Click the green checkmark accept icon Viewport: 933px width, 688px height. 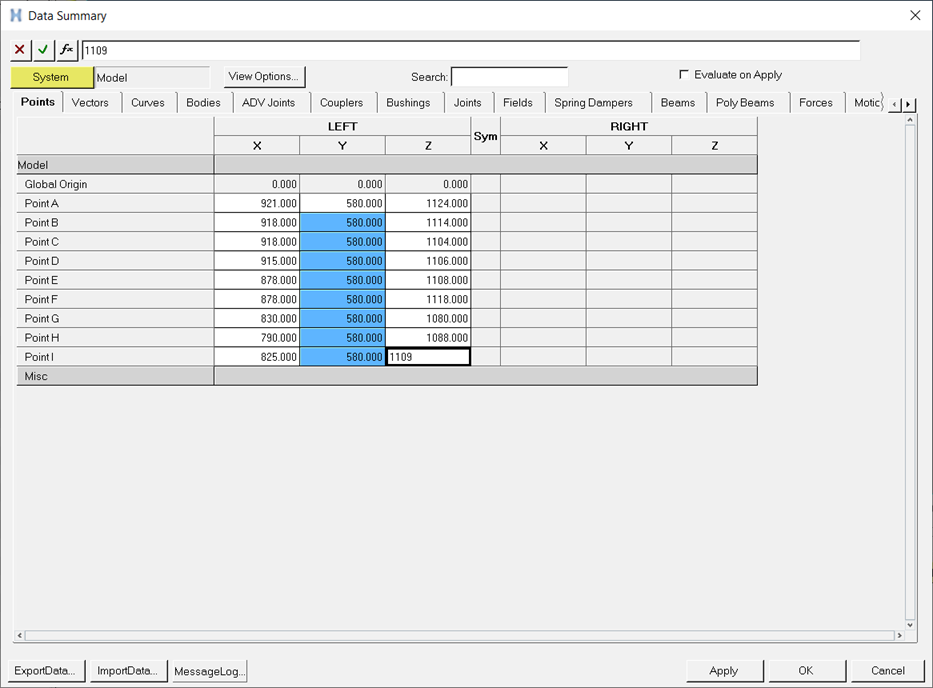click(x=43, y=50)
